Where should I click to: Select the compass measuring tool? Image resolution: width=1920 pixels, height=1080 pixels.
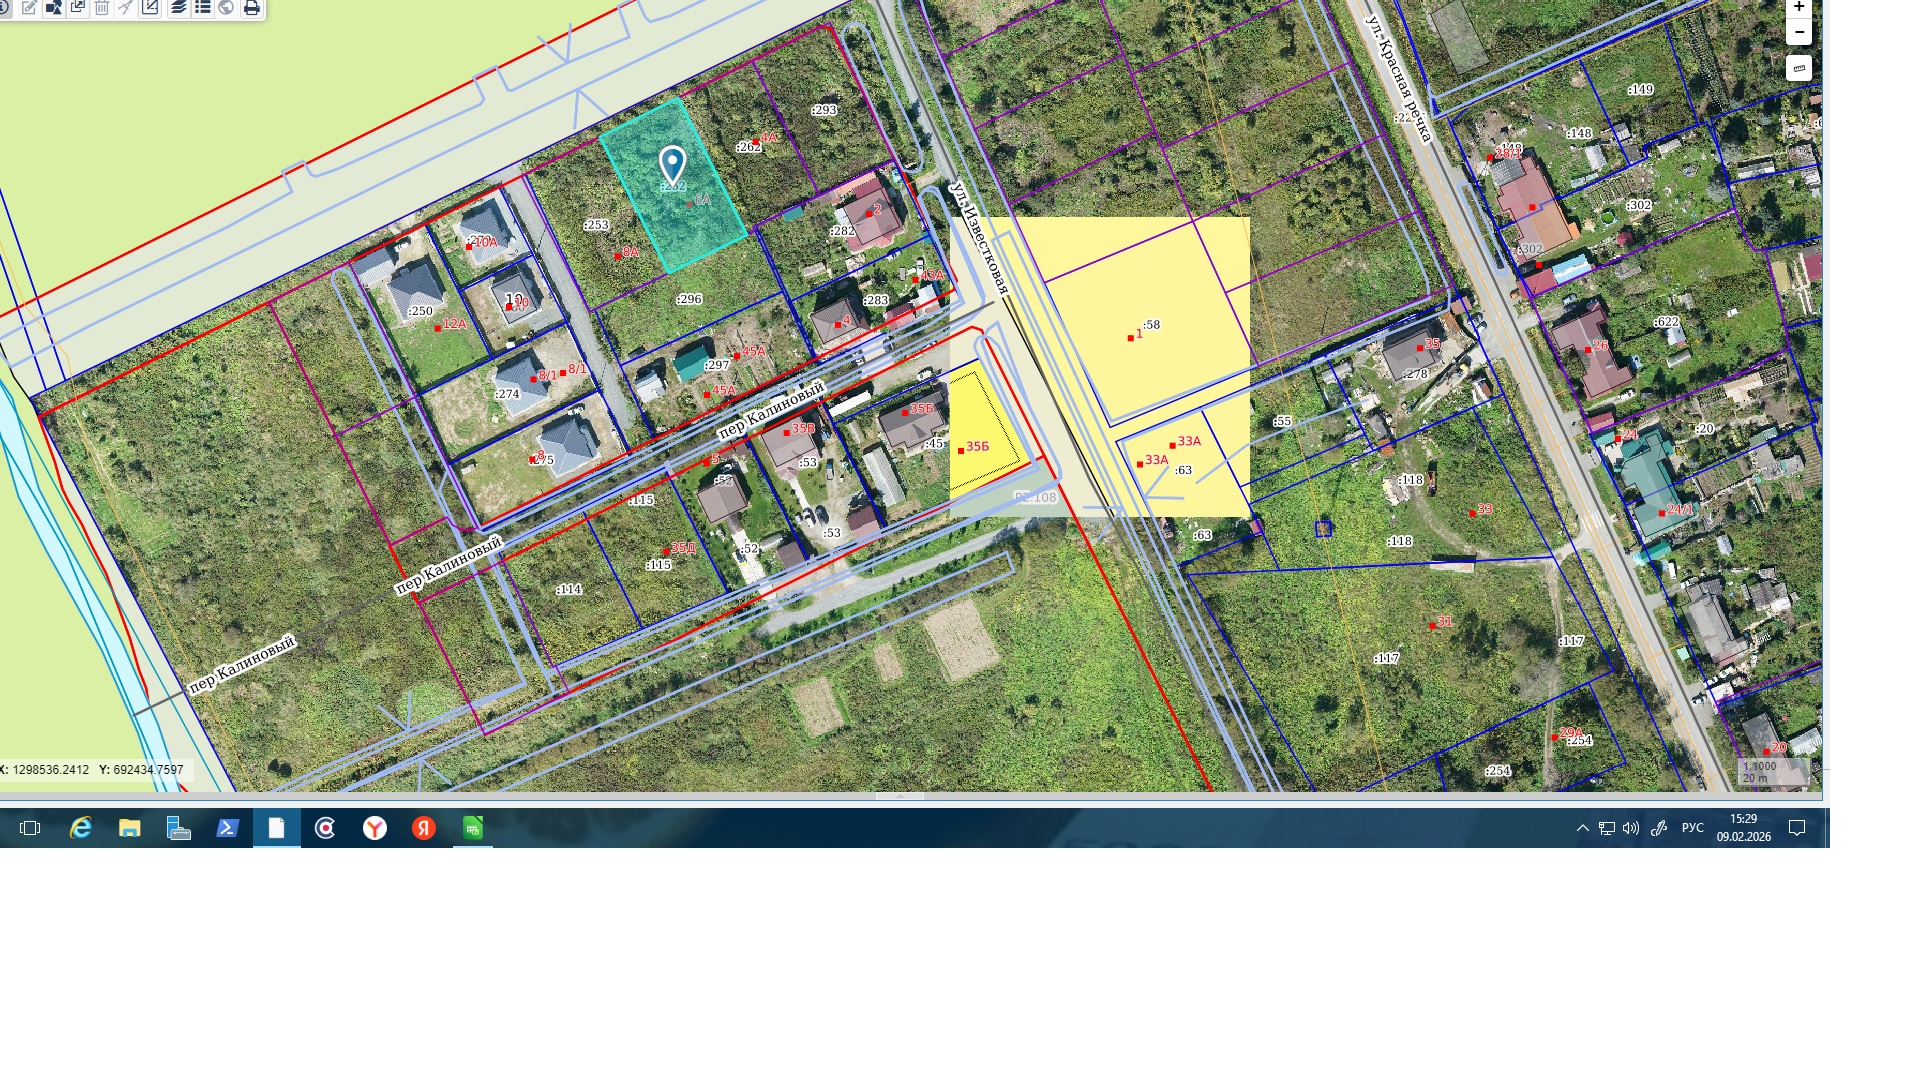[126, 8]
